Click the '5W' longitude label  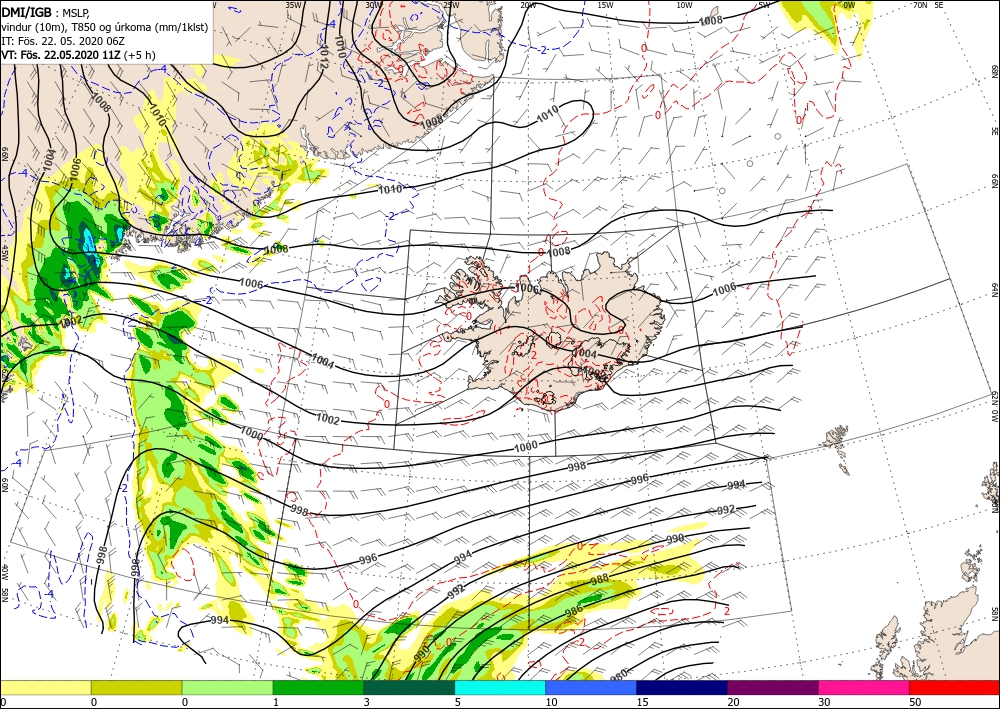click(x=764, y=5)
